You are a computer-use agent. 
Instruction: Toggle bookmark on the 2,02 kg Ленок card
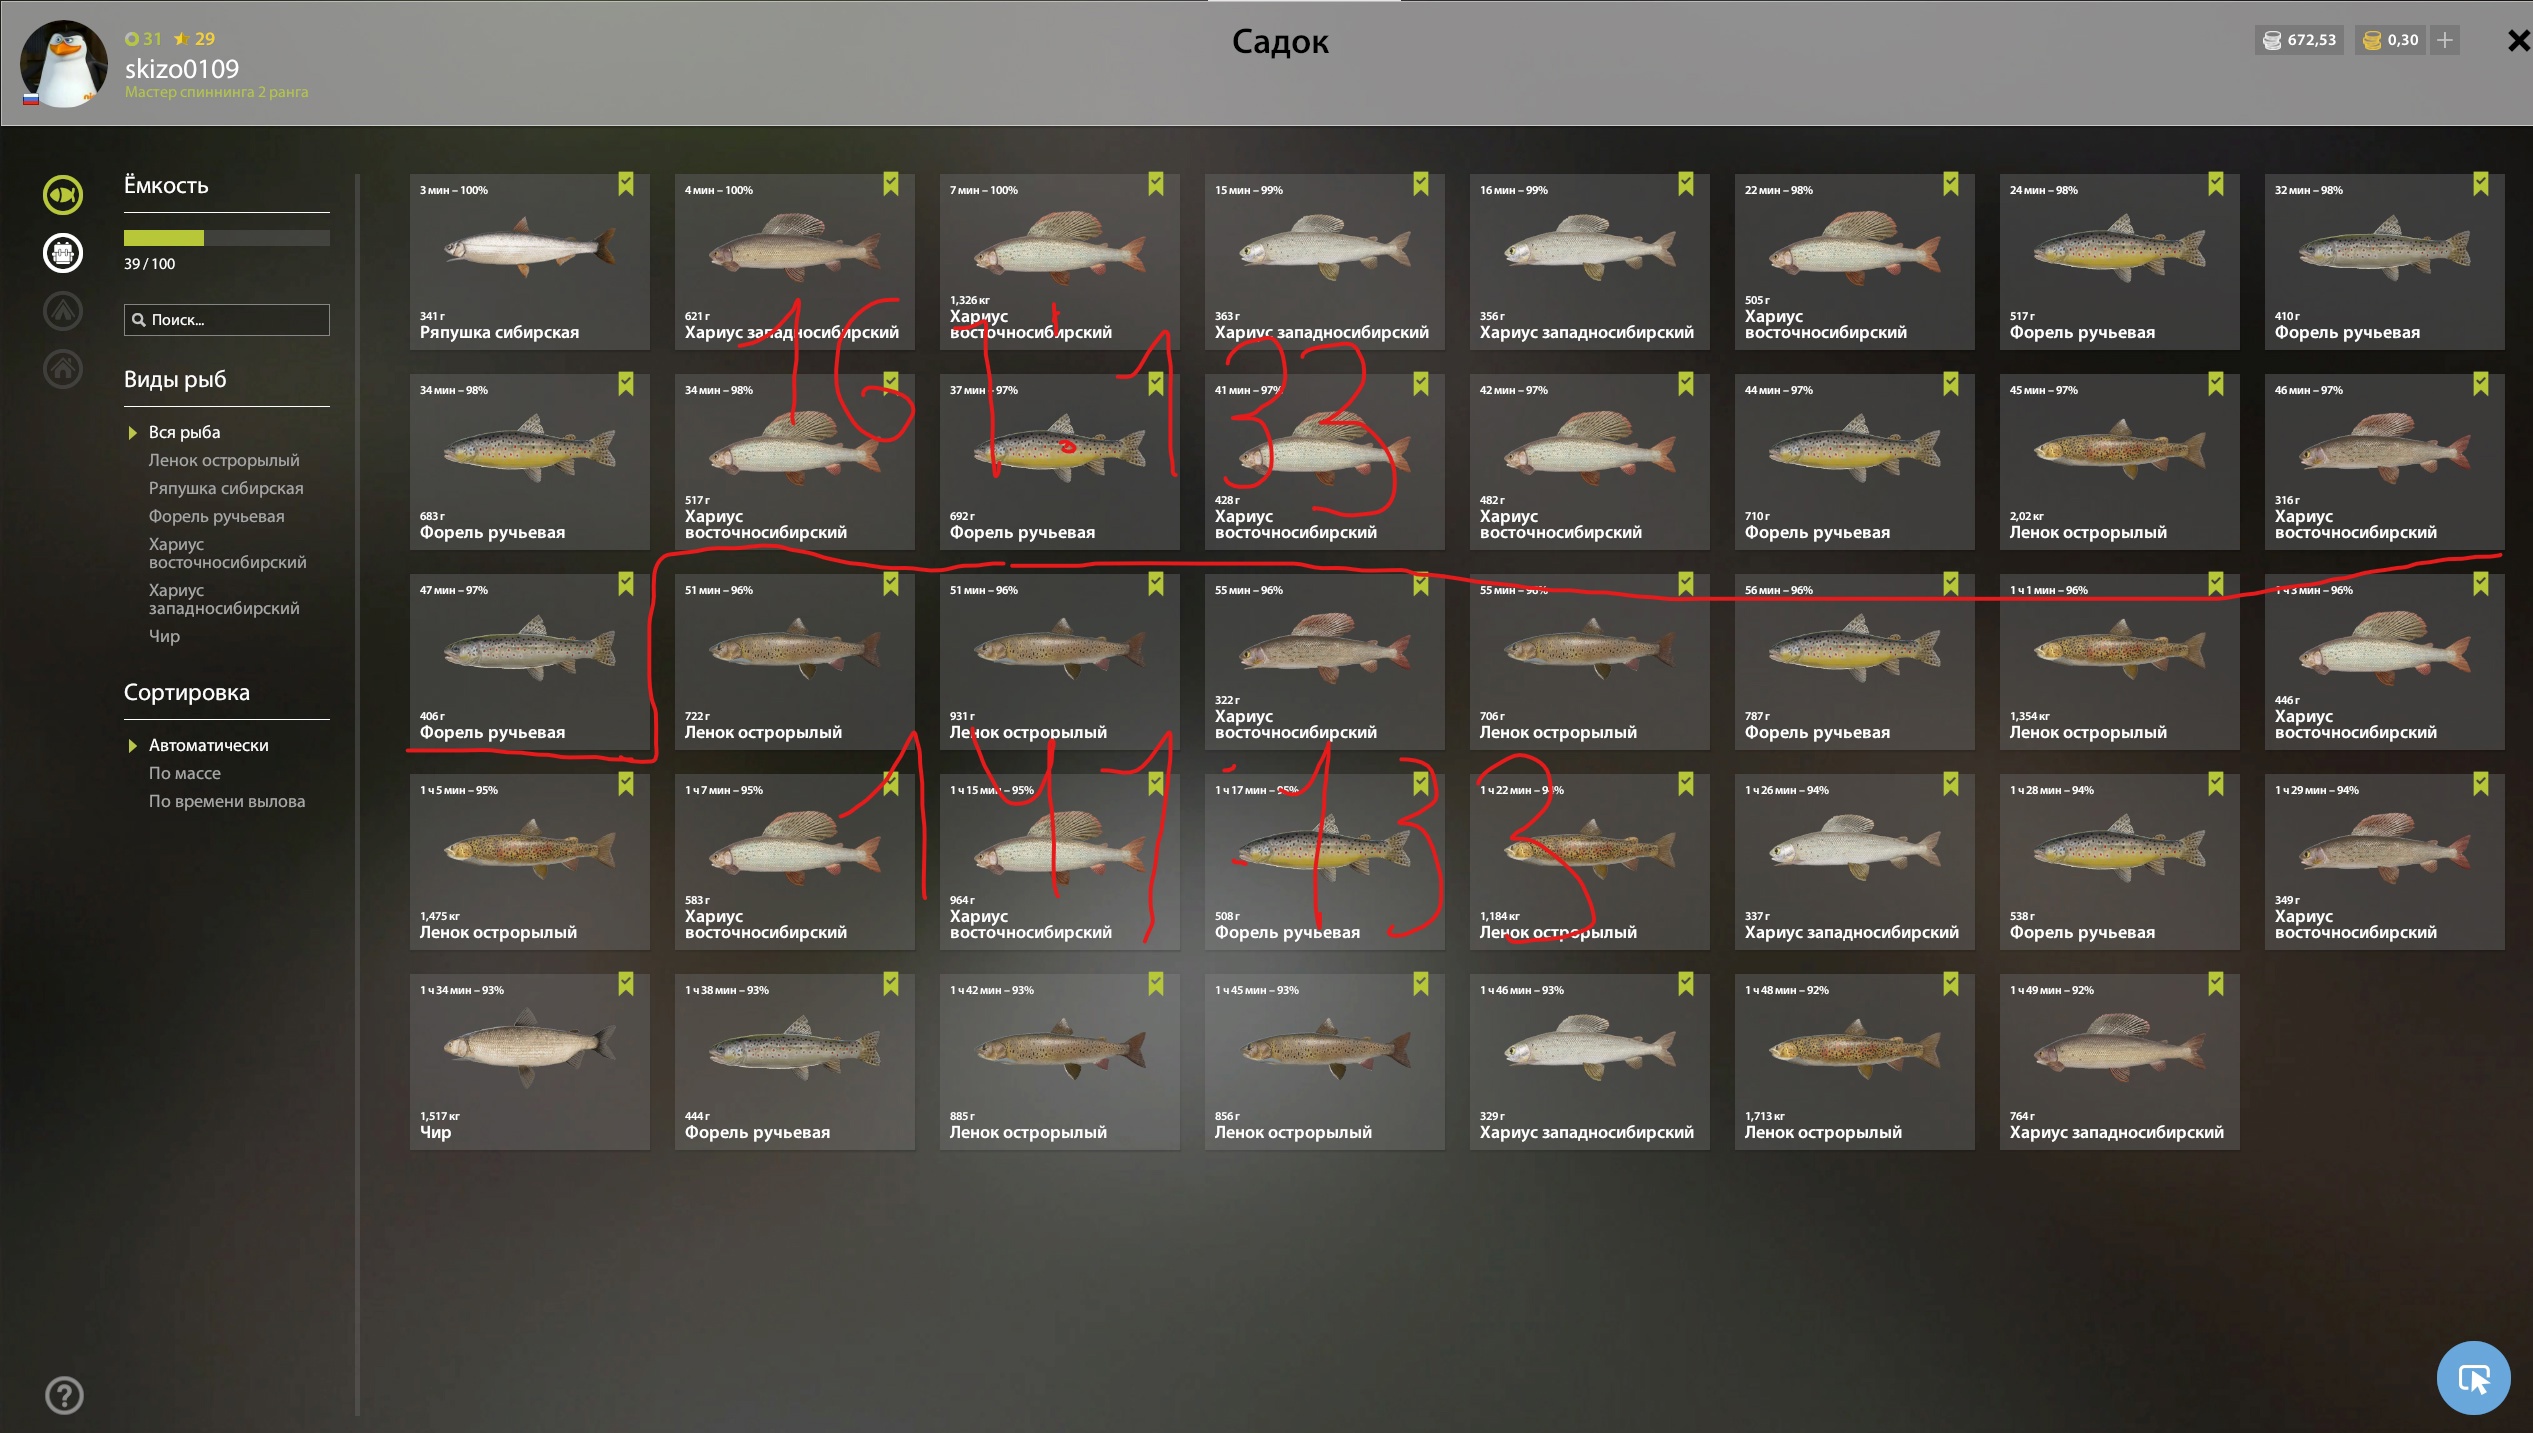point(2216,384)
